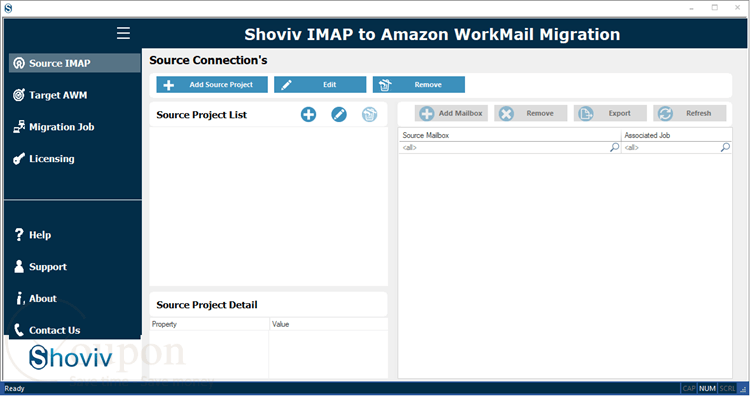Open Help from sidebar
The image size is (750, 396).
click(40, 235)
